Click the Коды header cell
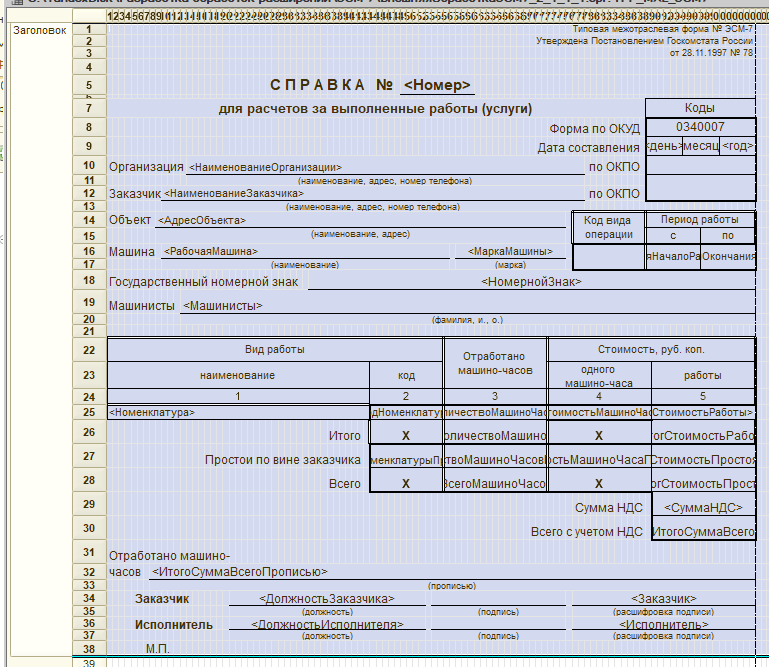The width and height of the screenshot is (769, 667). point(699,108)
